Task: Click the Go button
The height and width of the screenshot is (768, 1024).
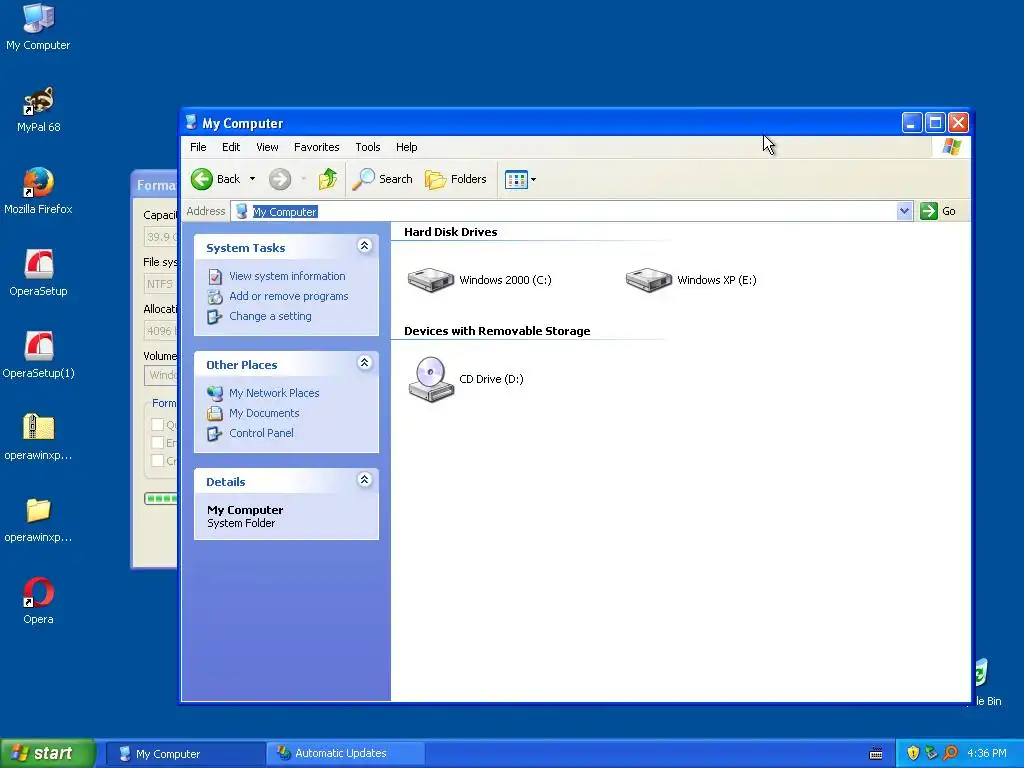Action: pyautogui.click(x=938, y=211)
